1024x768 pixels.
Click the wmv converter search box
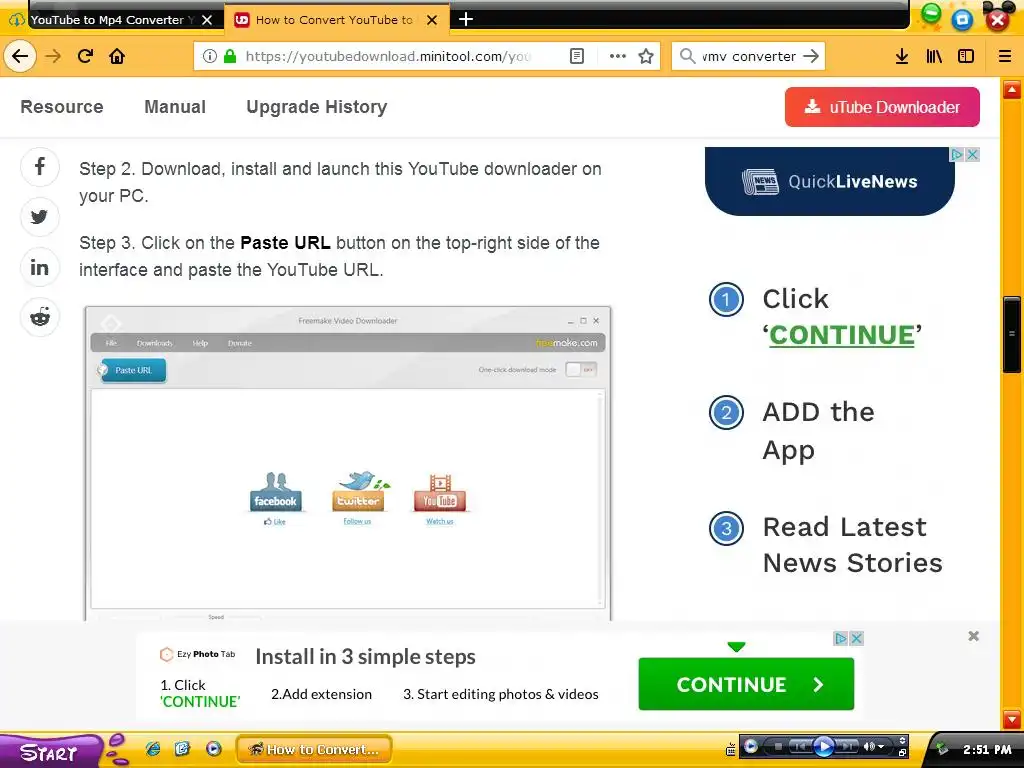748,56
